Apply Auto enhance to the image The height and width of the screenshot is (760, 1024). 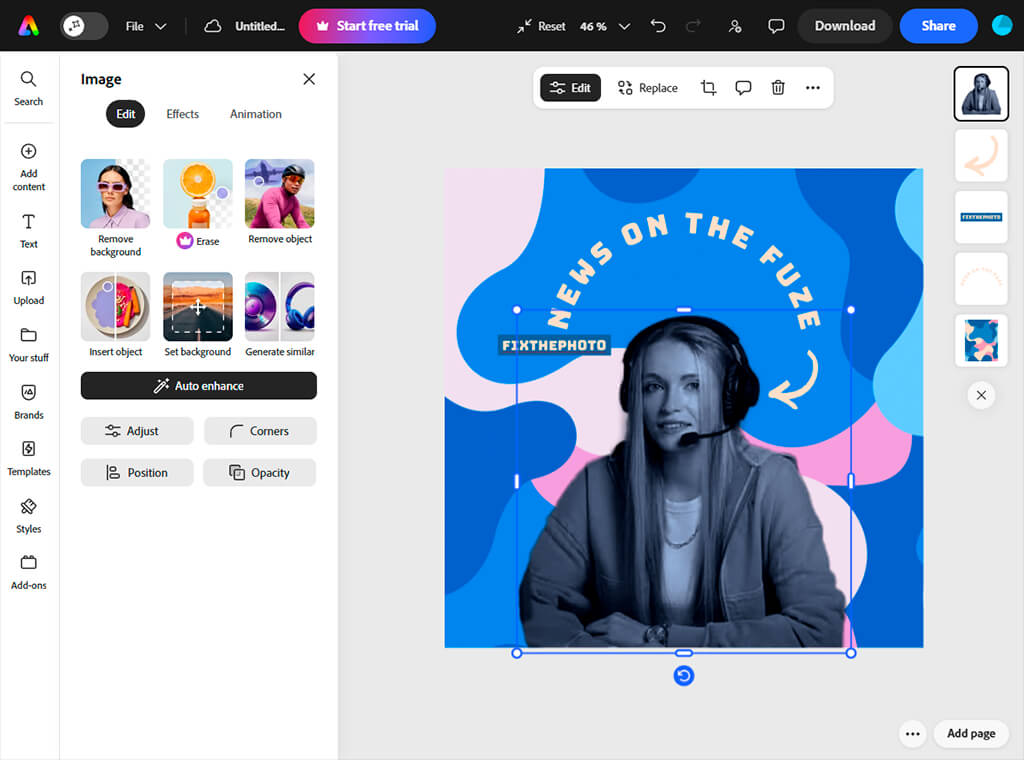point(199,386)
